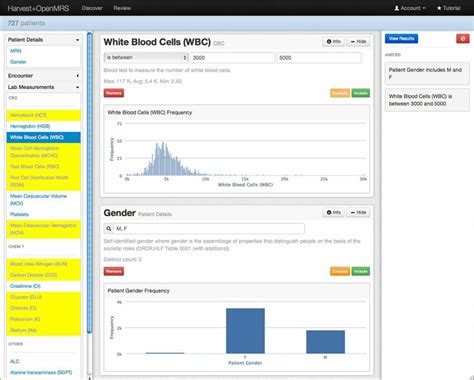Click the Account user icon
The width and height of the screenshot is (474, 380).
click(397, 8)
